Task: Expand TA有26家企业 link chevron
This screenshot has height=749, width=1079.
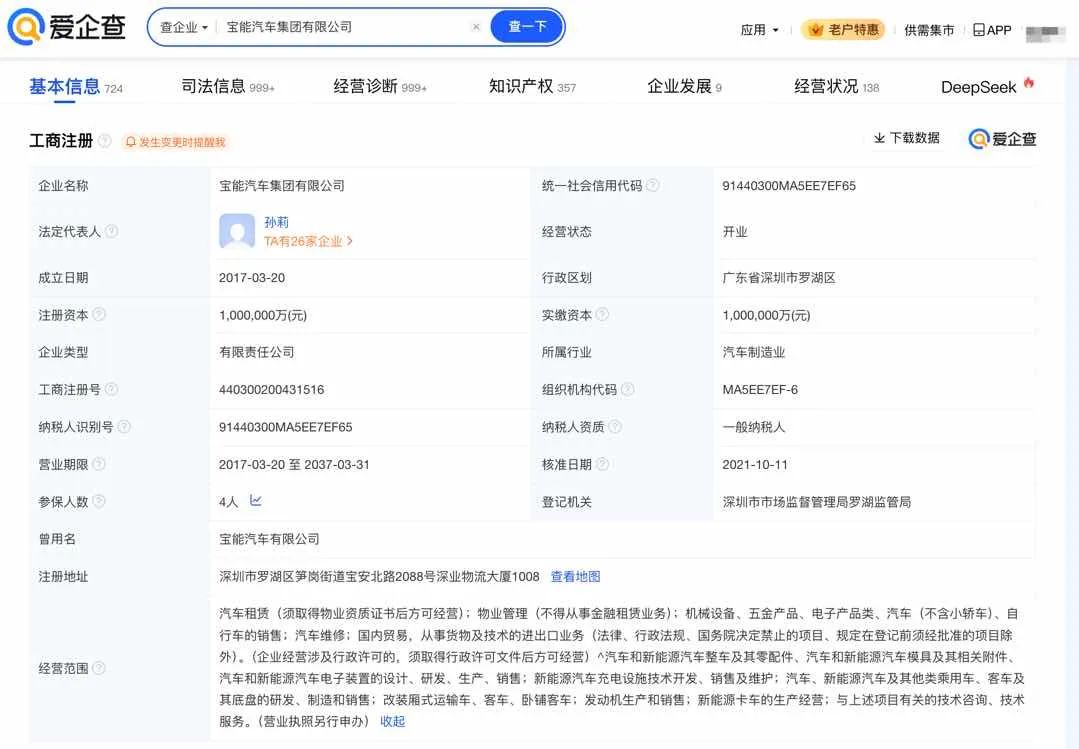Action: [350, 241]
